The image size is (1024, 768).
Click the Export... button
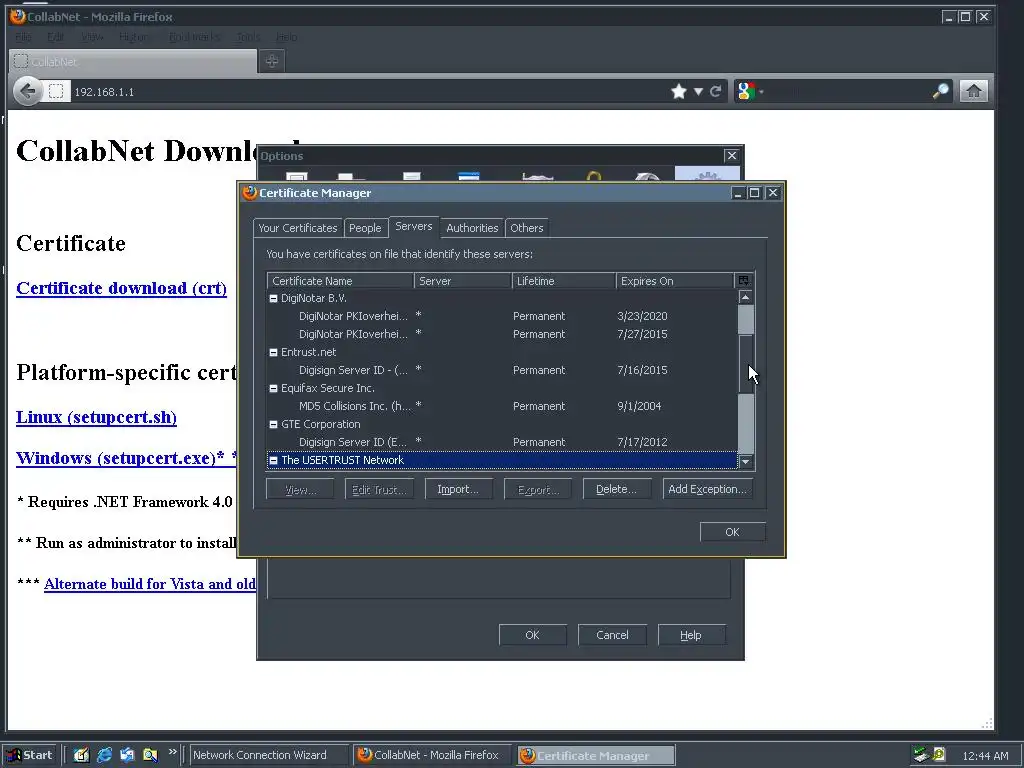pyautogui.click(x=537, y=489)
